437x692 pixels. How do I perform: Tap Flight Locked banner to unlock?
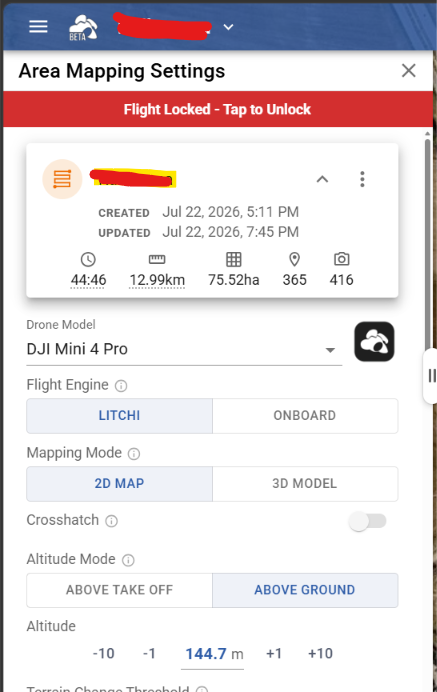point(218,109)
